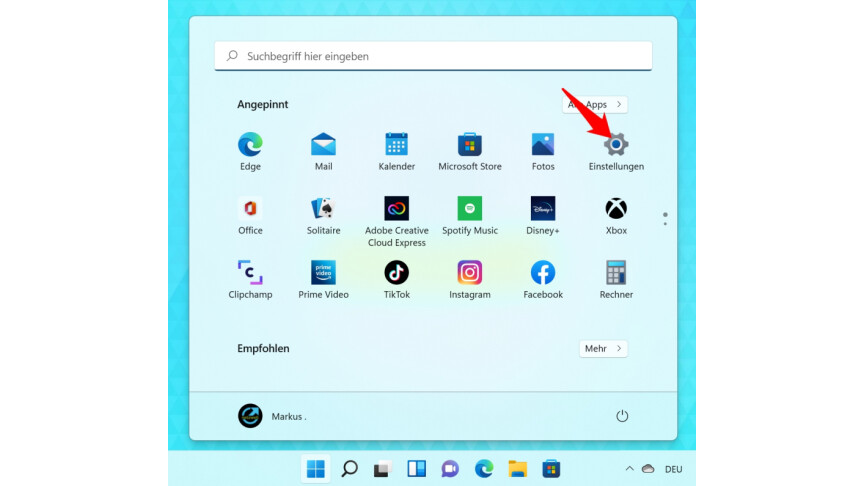Open the Fotos app
Viewport: 864px width, 486px height.
click(543, 151)
